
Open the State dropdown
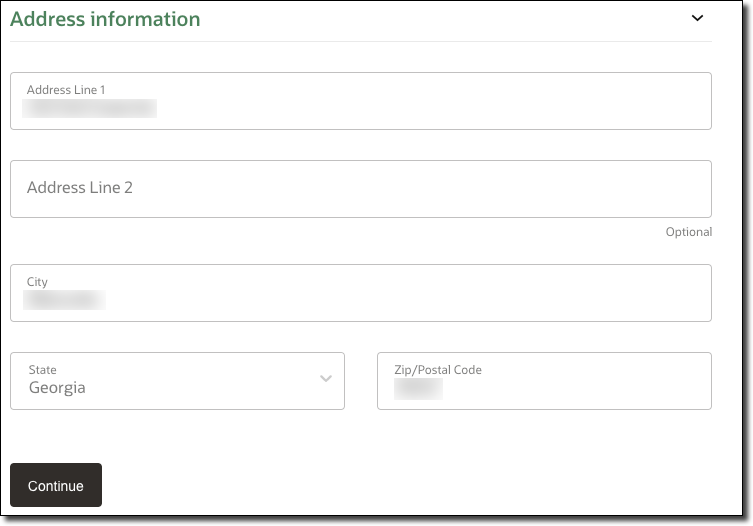coord(177,381)
